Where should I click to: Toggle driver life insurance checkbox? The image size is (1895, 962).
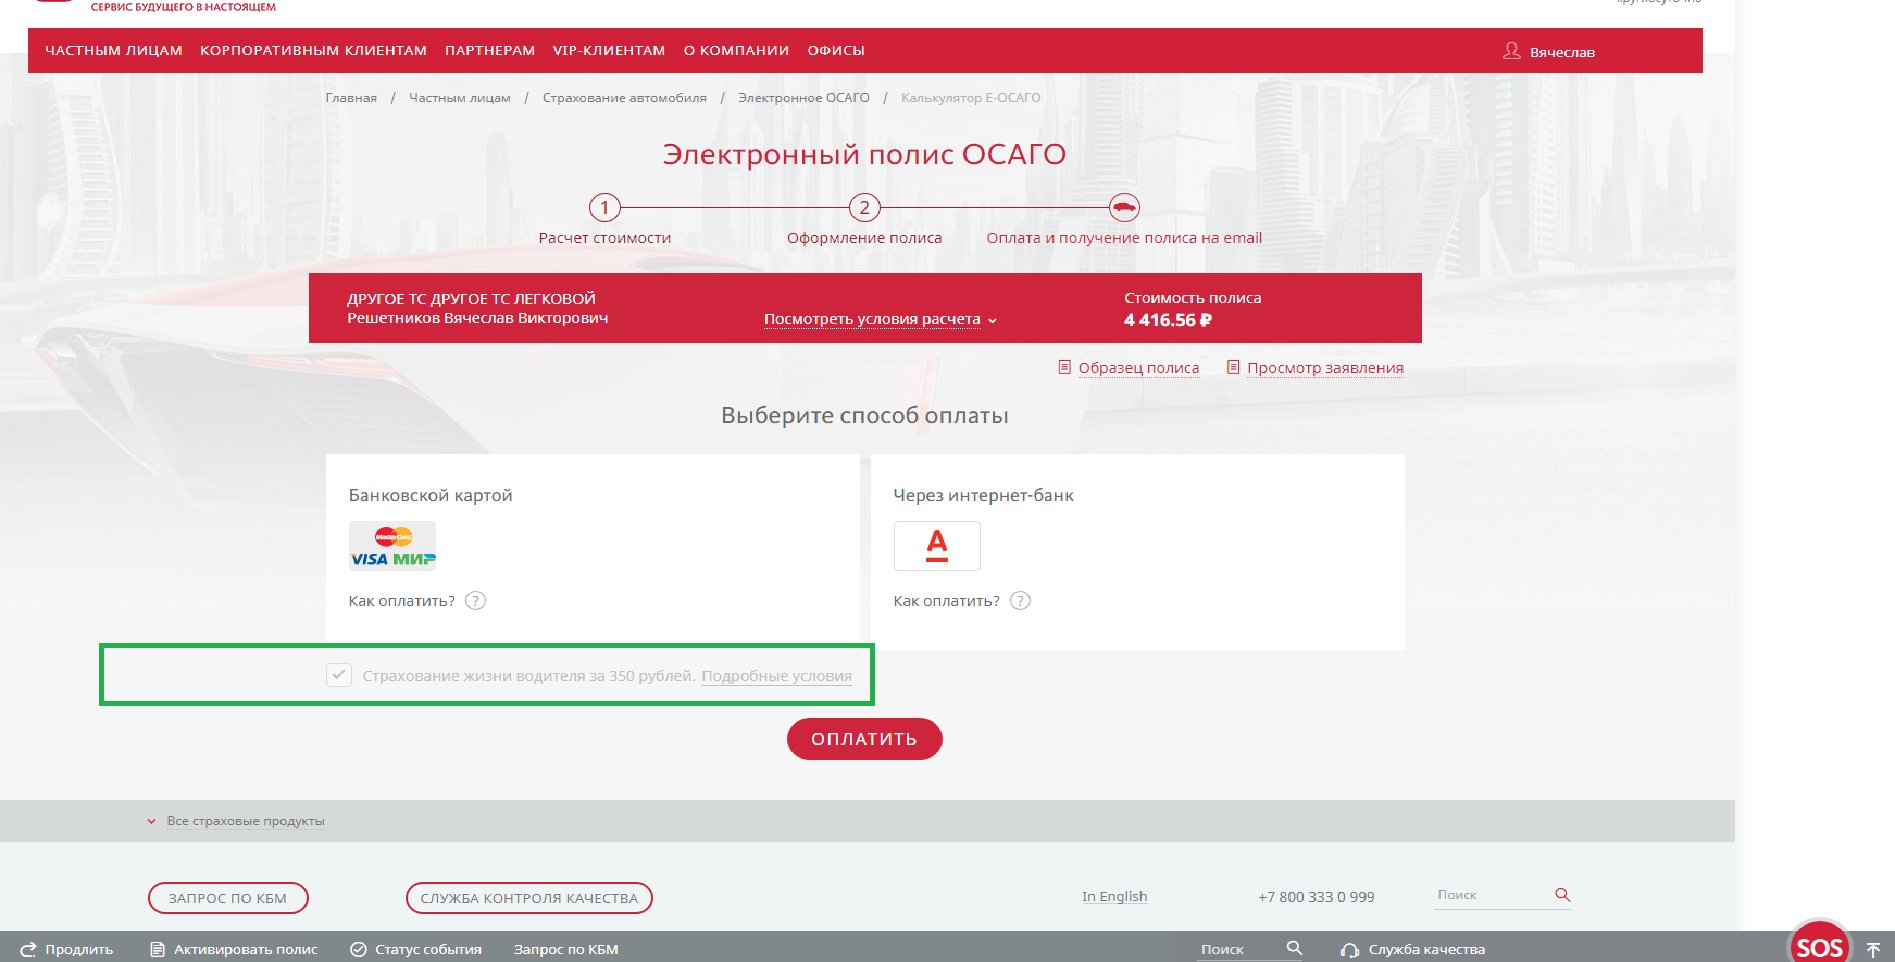pyautogui.click(x=339, y=675)
